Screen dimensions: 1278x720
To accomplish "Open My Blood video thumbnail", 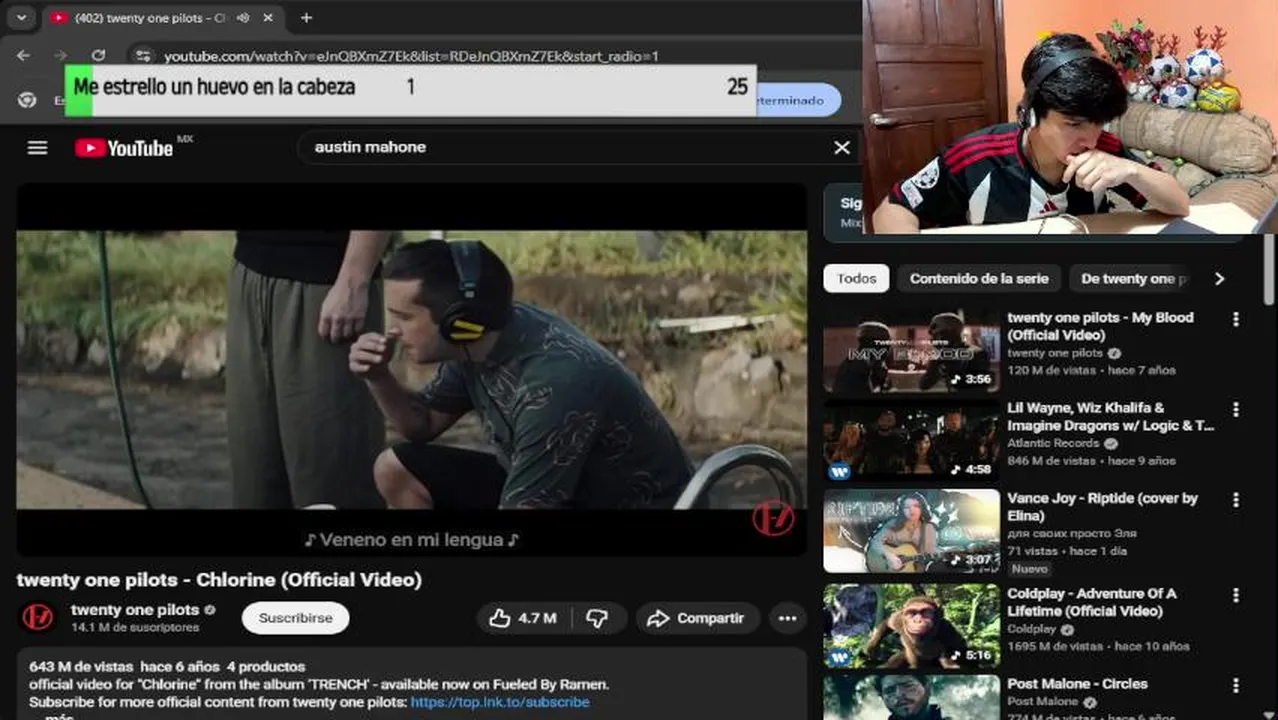I will point(911,351).
